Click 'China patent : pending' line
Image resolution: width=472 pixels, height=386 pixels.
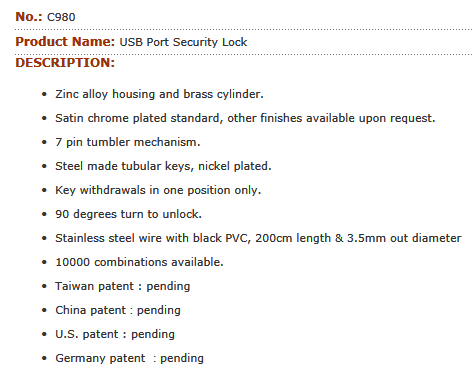pyautogui.click(x=118, y=310)
